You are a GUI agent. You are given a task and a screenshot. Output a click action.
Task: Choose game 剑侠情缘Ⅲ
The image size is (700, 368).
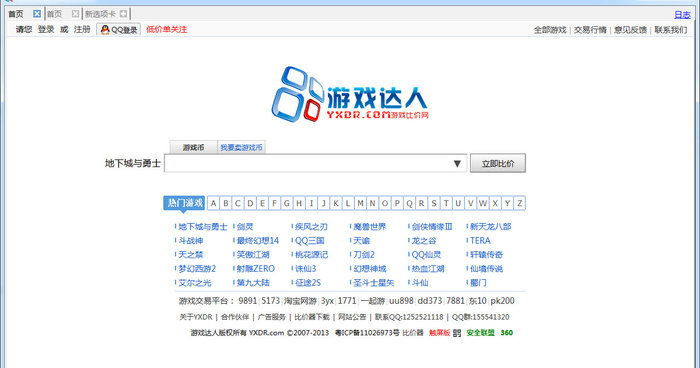tap(432, 227)
